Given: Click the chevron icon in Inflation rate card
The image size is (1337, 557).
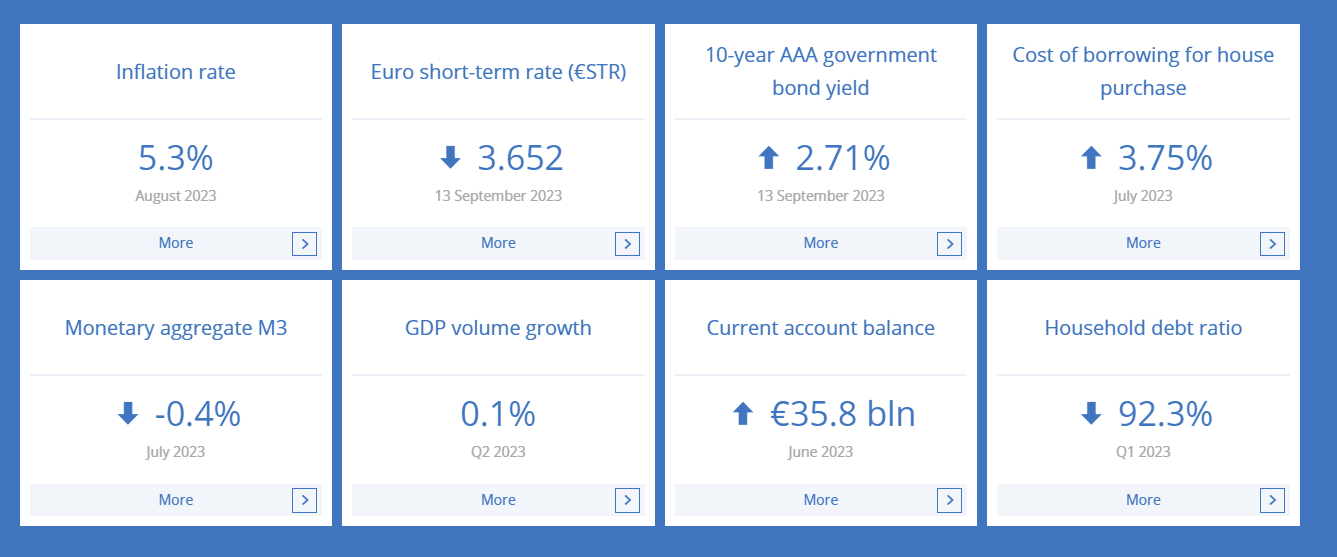Looking at the screenshot, I should 305,244.
